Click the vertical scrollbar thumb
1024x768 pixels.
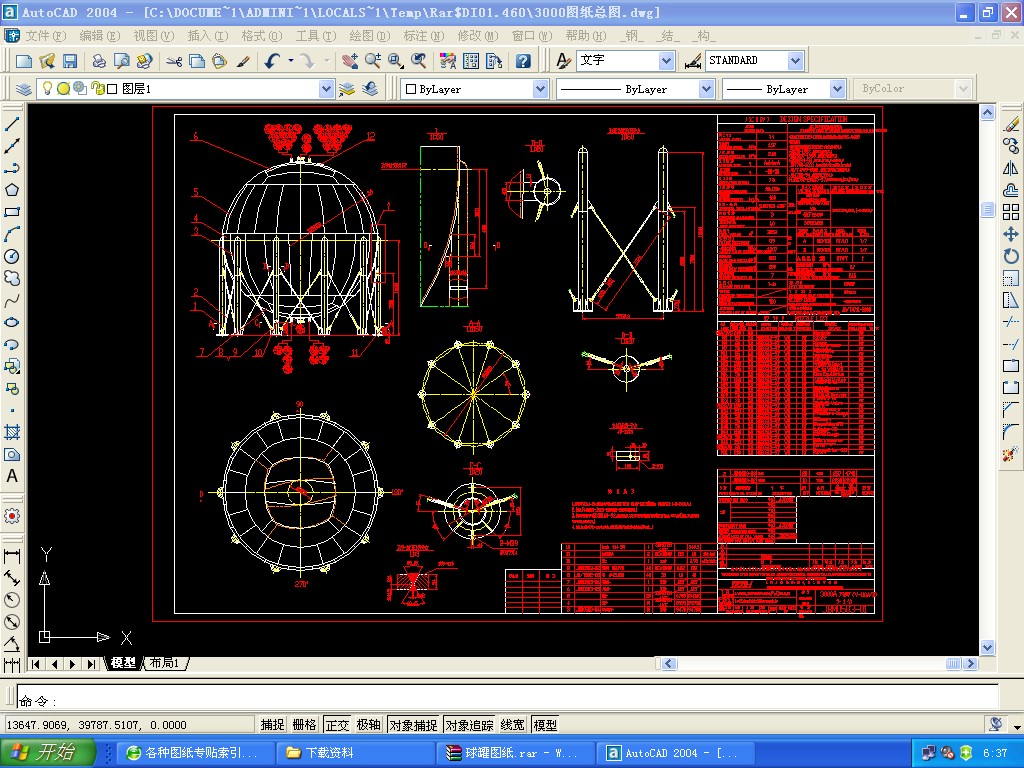[x=987, y=210]
